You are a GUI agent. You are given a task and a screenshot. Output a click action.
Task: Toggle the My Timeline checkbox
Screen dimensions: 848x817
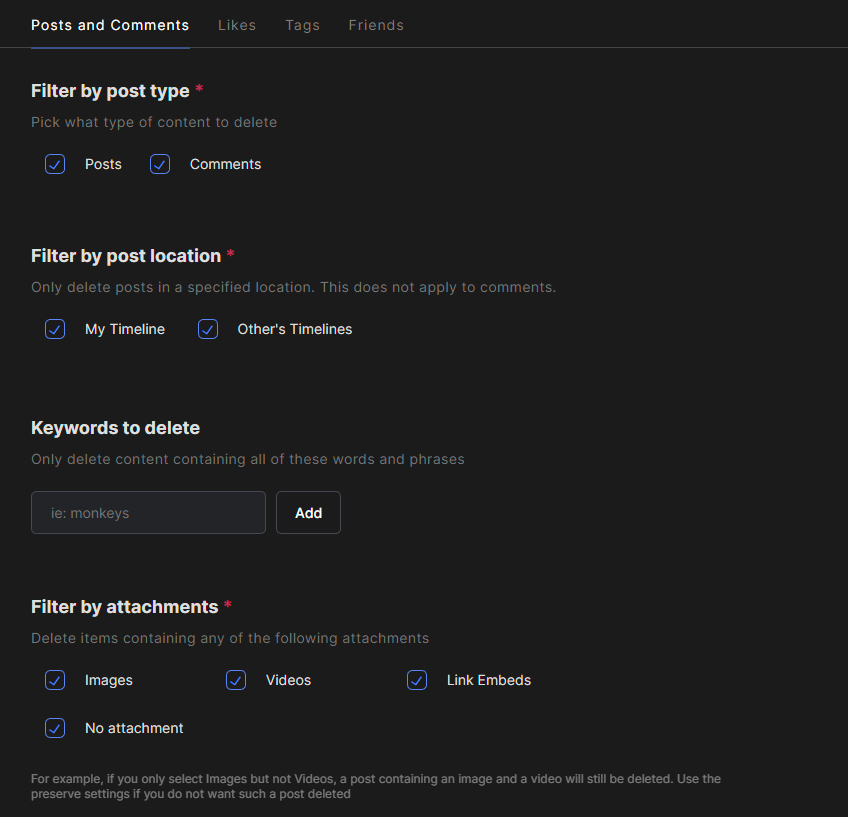(x=55, y=329)
